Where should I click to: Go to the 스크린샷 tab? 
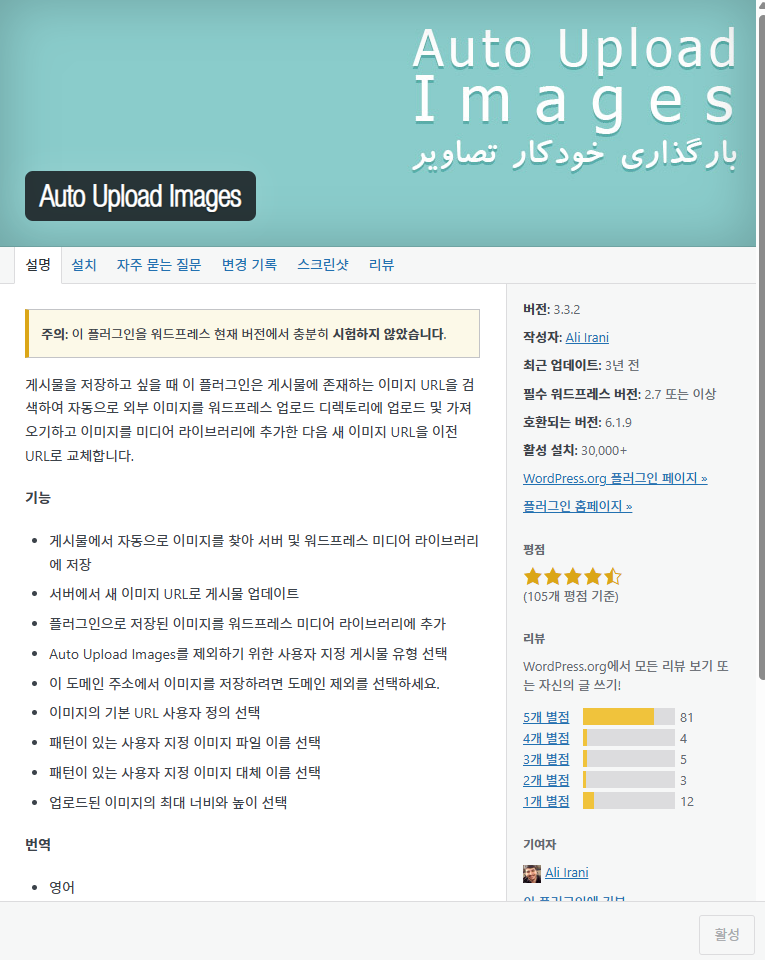[323, 265]
